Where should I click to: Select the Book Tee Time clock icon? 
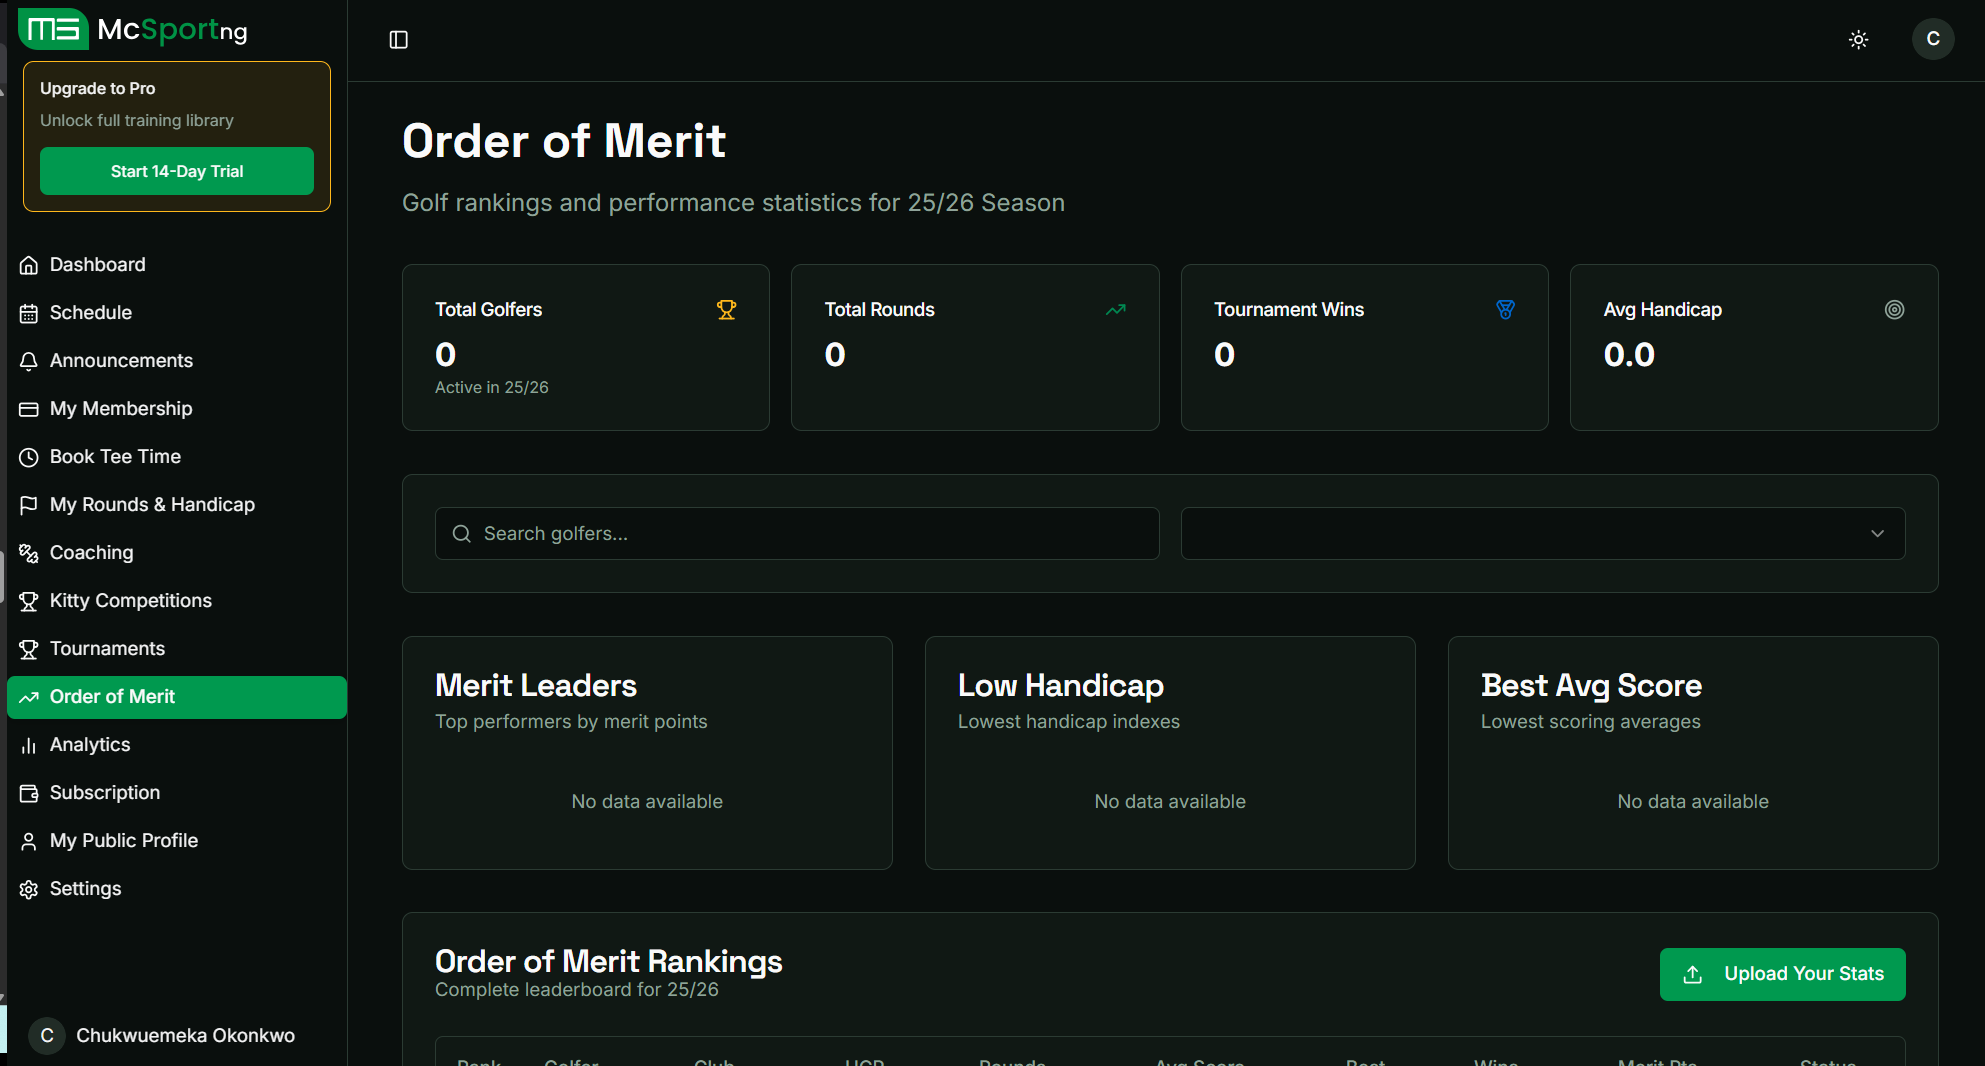(x=29, y=457)
